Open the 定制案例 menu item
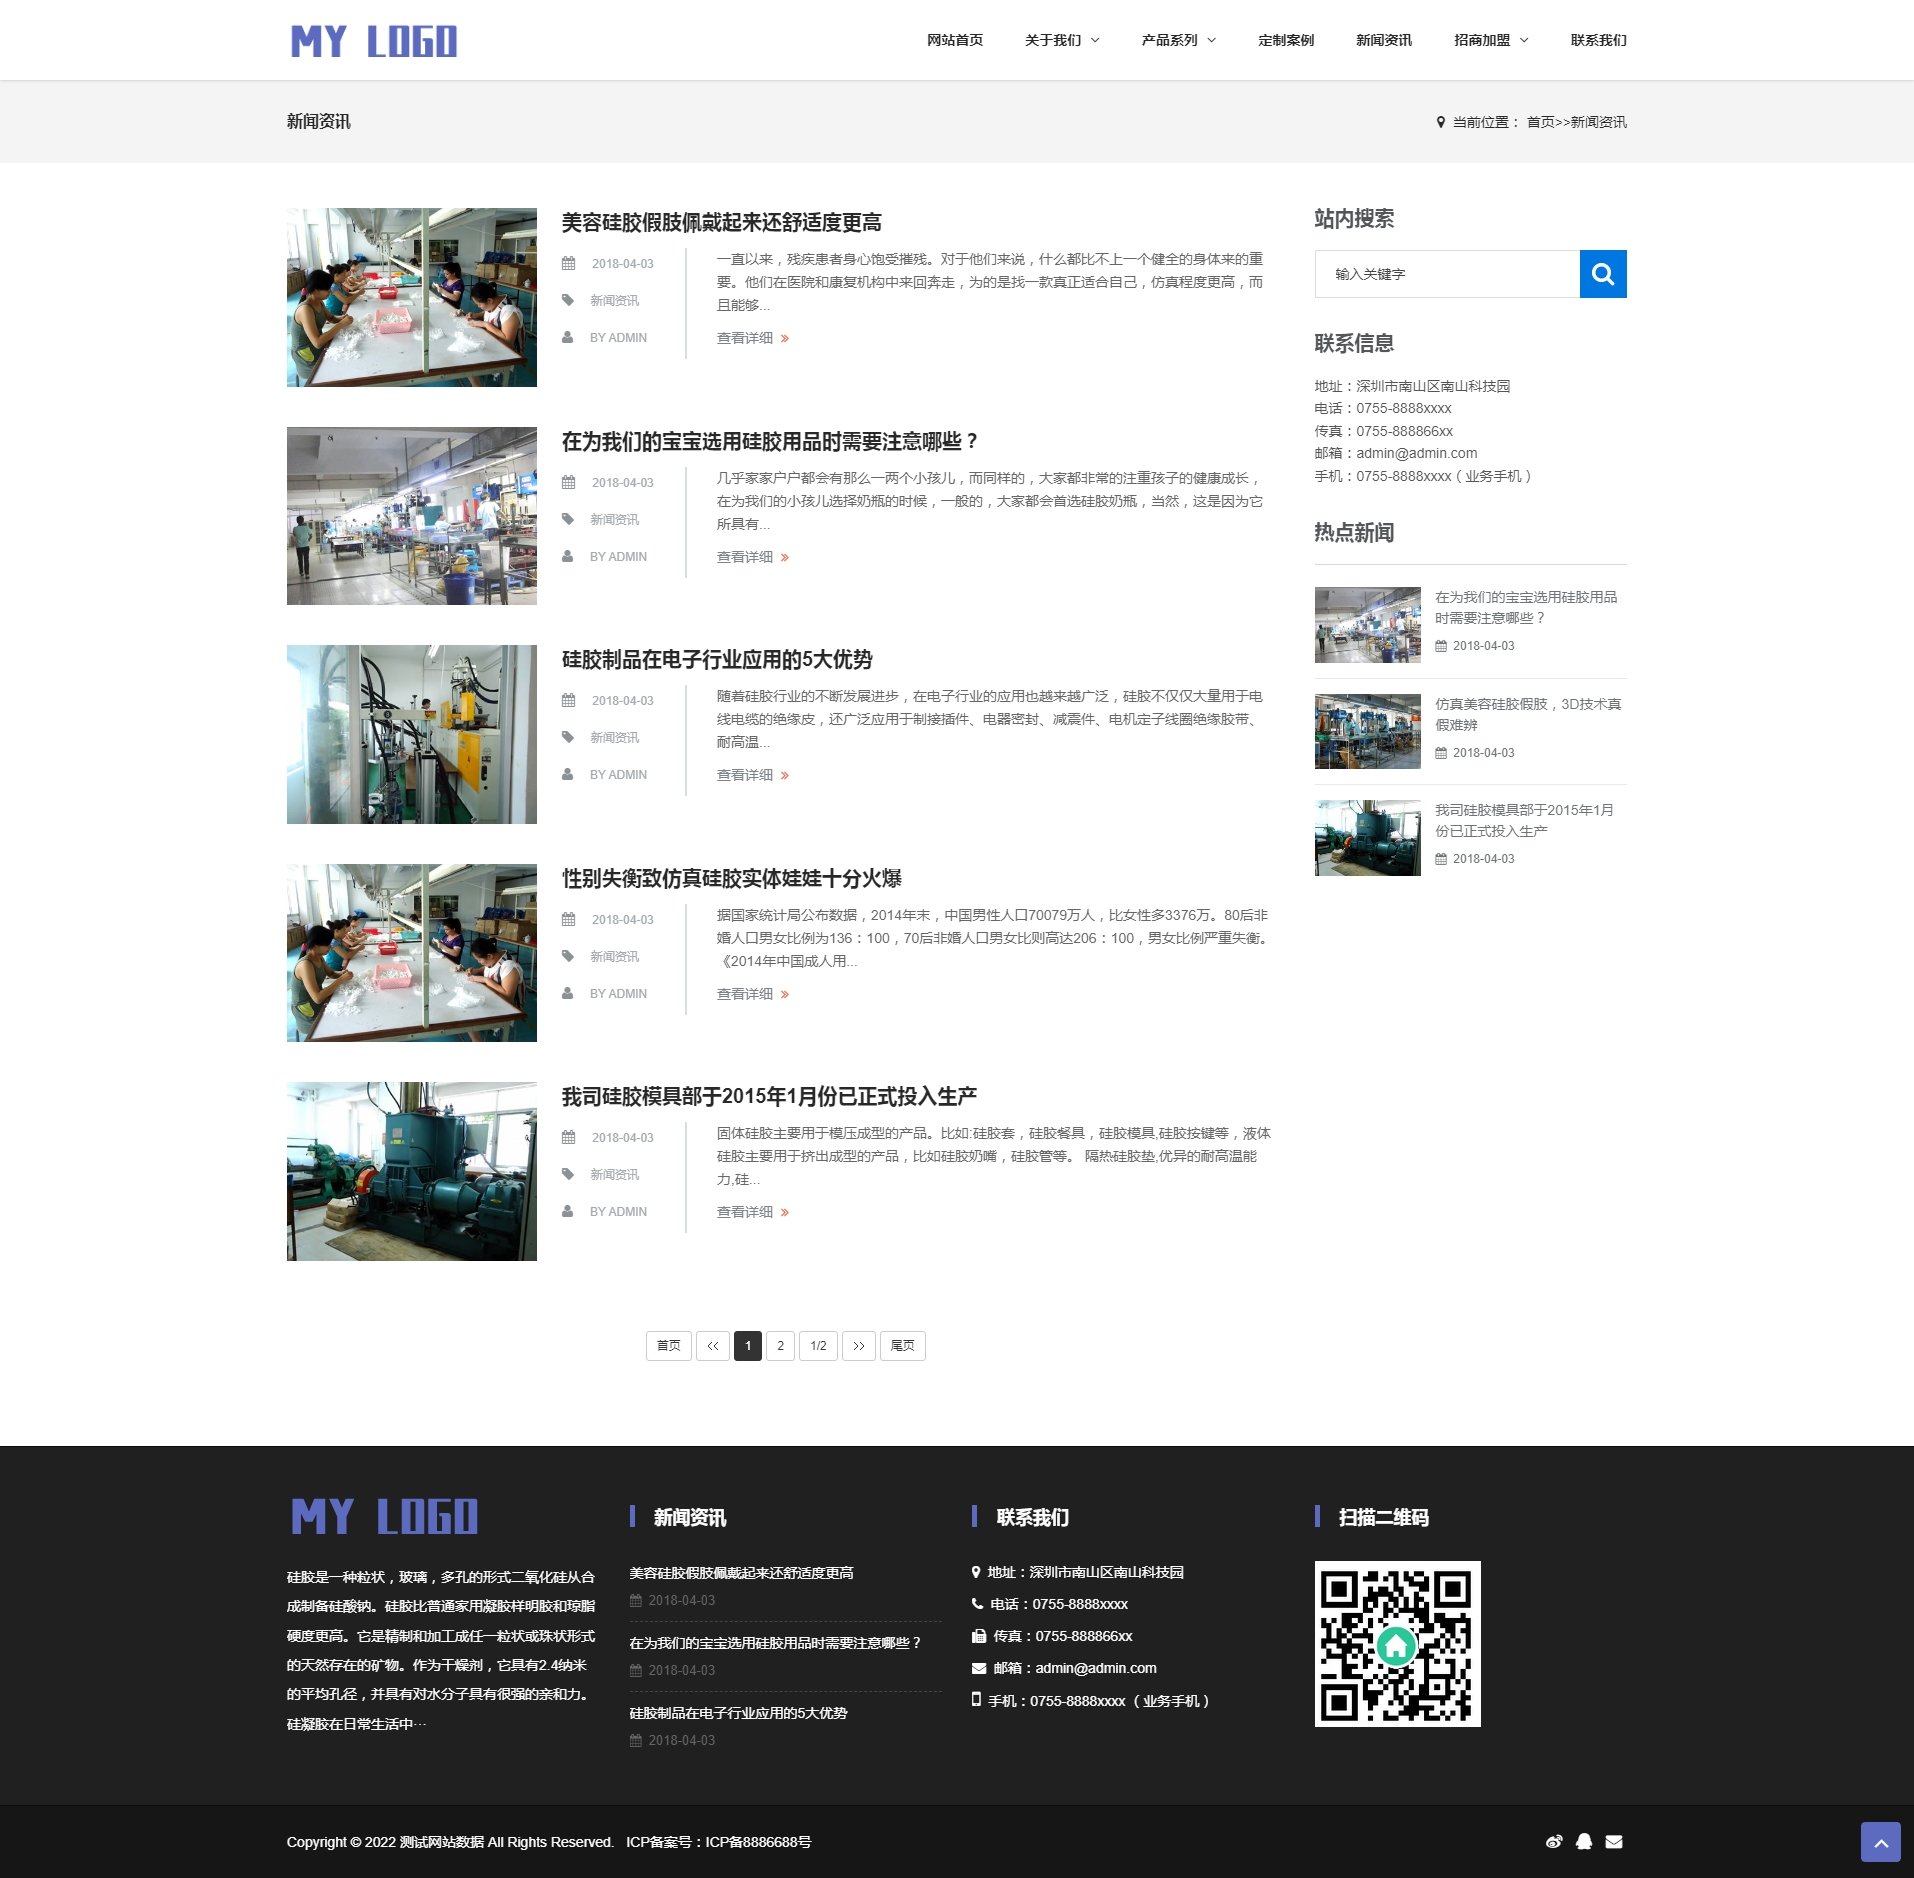This screenshot has height=1878, width=1914. tap(1285, 40)
